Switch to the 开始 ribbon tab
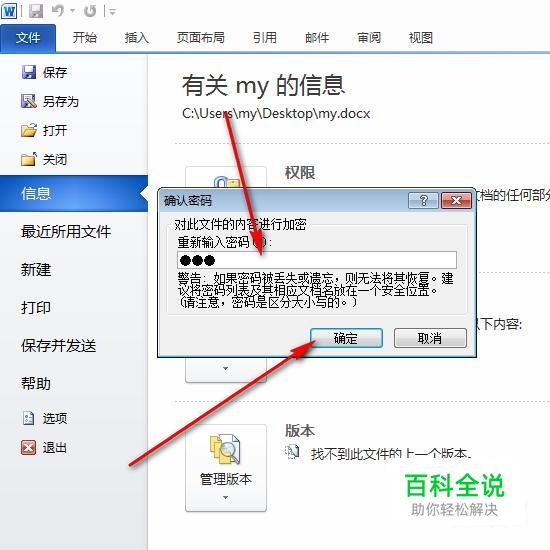The height and width of the screenshot is (550, 550). click(x=85, y=38)
